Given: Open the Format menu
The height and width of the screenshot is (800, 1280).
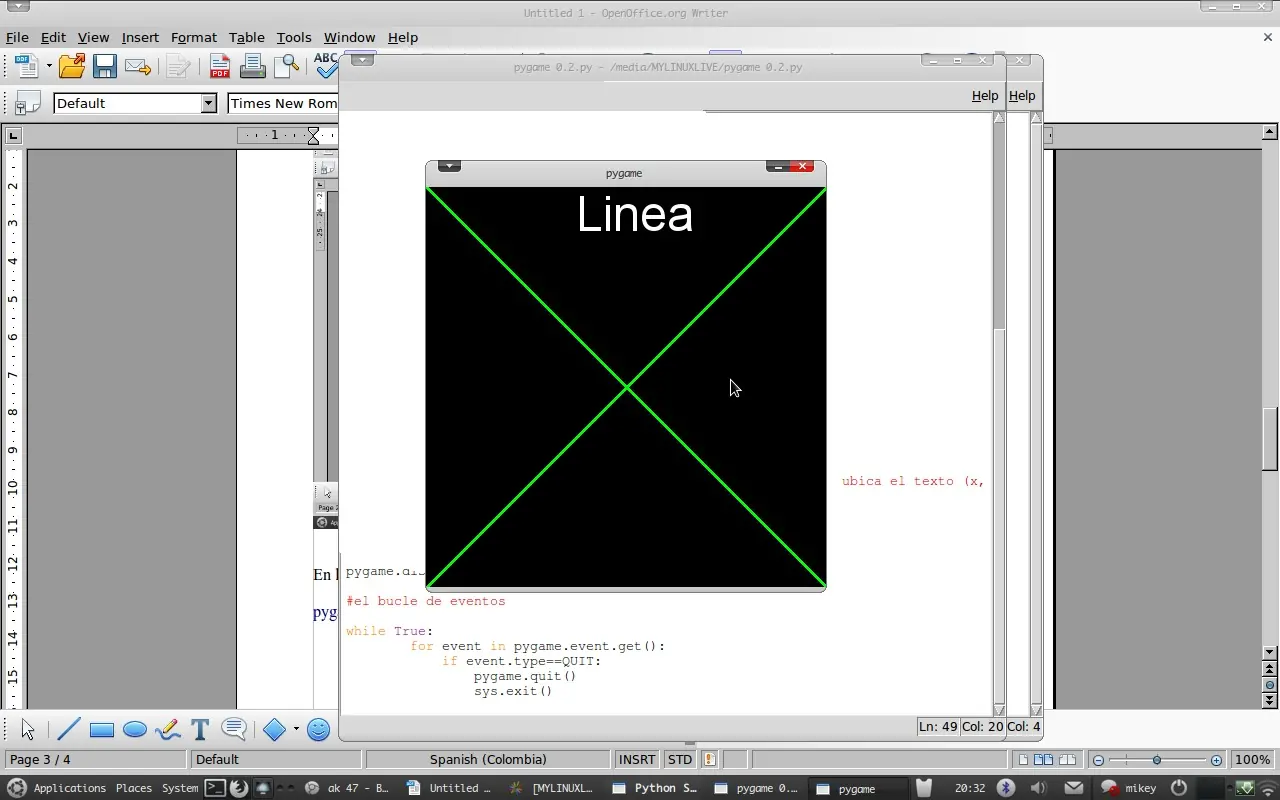Looking at the screenshot, I should [x=194, y=37].
